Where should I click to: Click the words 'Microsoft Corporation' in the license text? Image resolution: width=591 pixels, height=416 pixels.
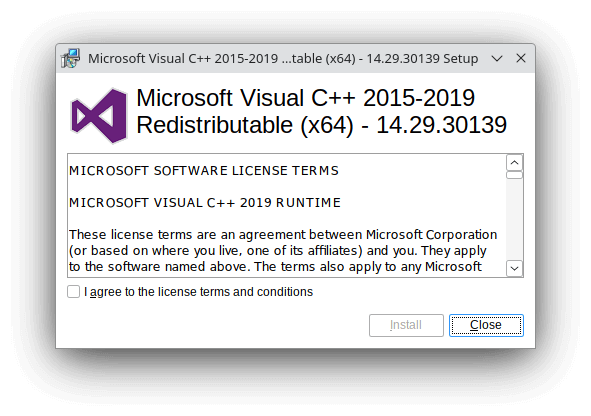pyautogui.click(x=431, y=235)
